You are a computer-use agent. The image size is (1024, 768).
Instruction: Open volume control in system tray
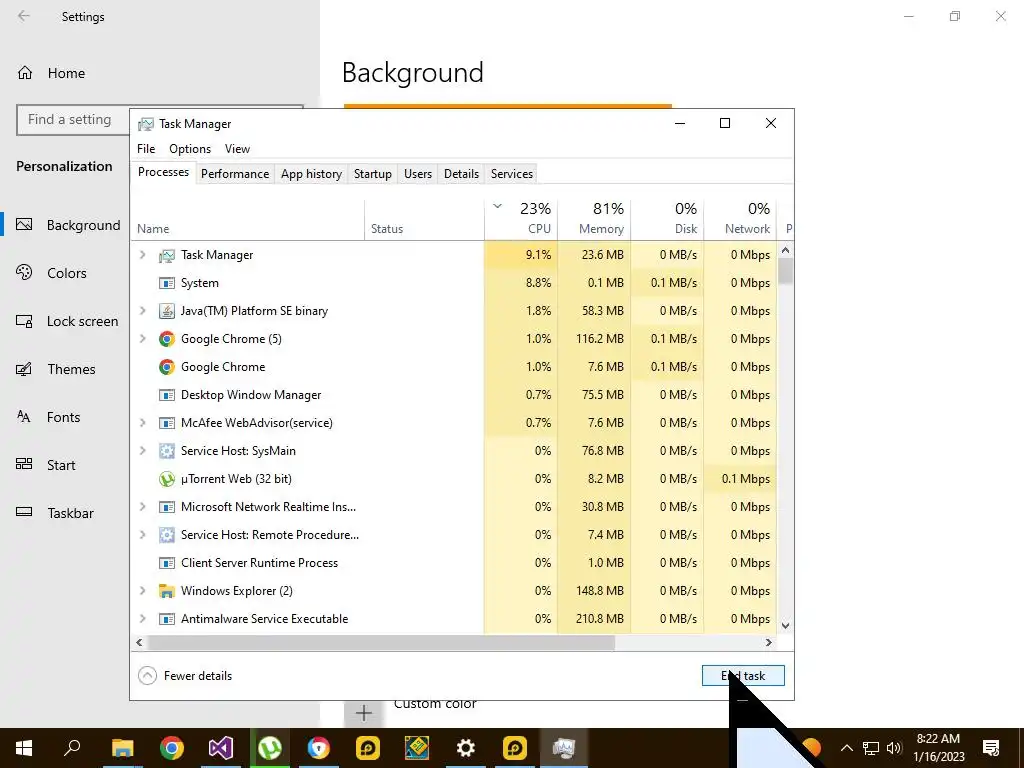[x=894, y=748]
